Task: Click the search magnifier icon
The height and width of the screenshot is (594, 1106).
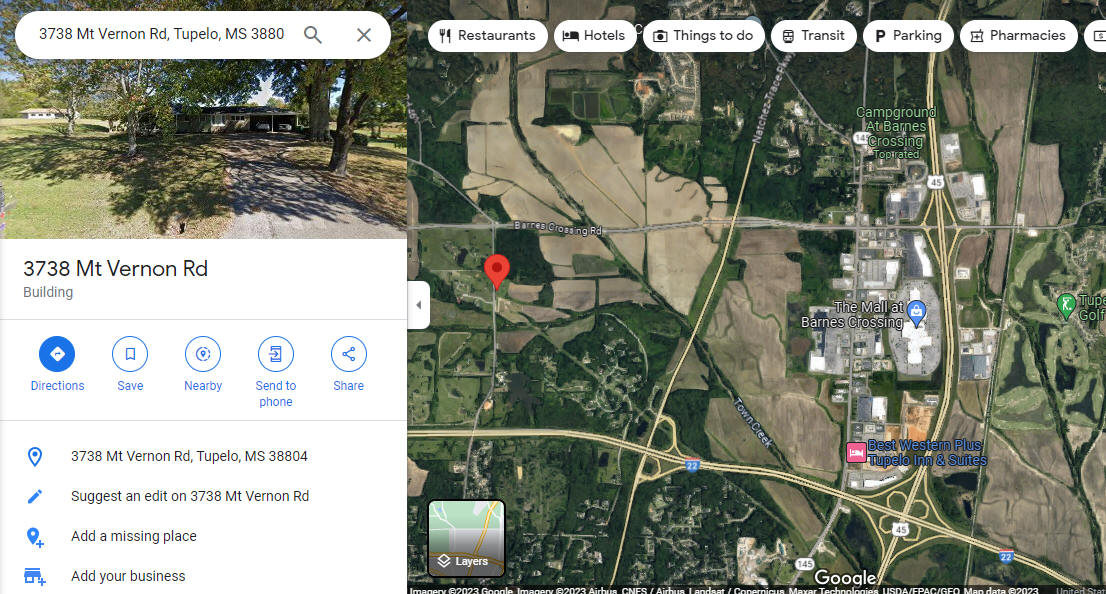Action: [x=312, y=35]
